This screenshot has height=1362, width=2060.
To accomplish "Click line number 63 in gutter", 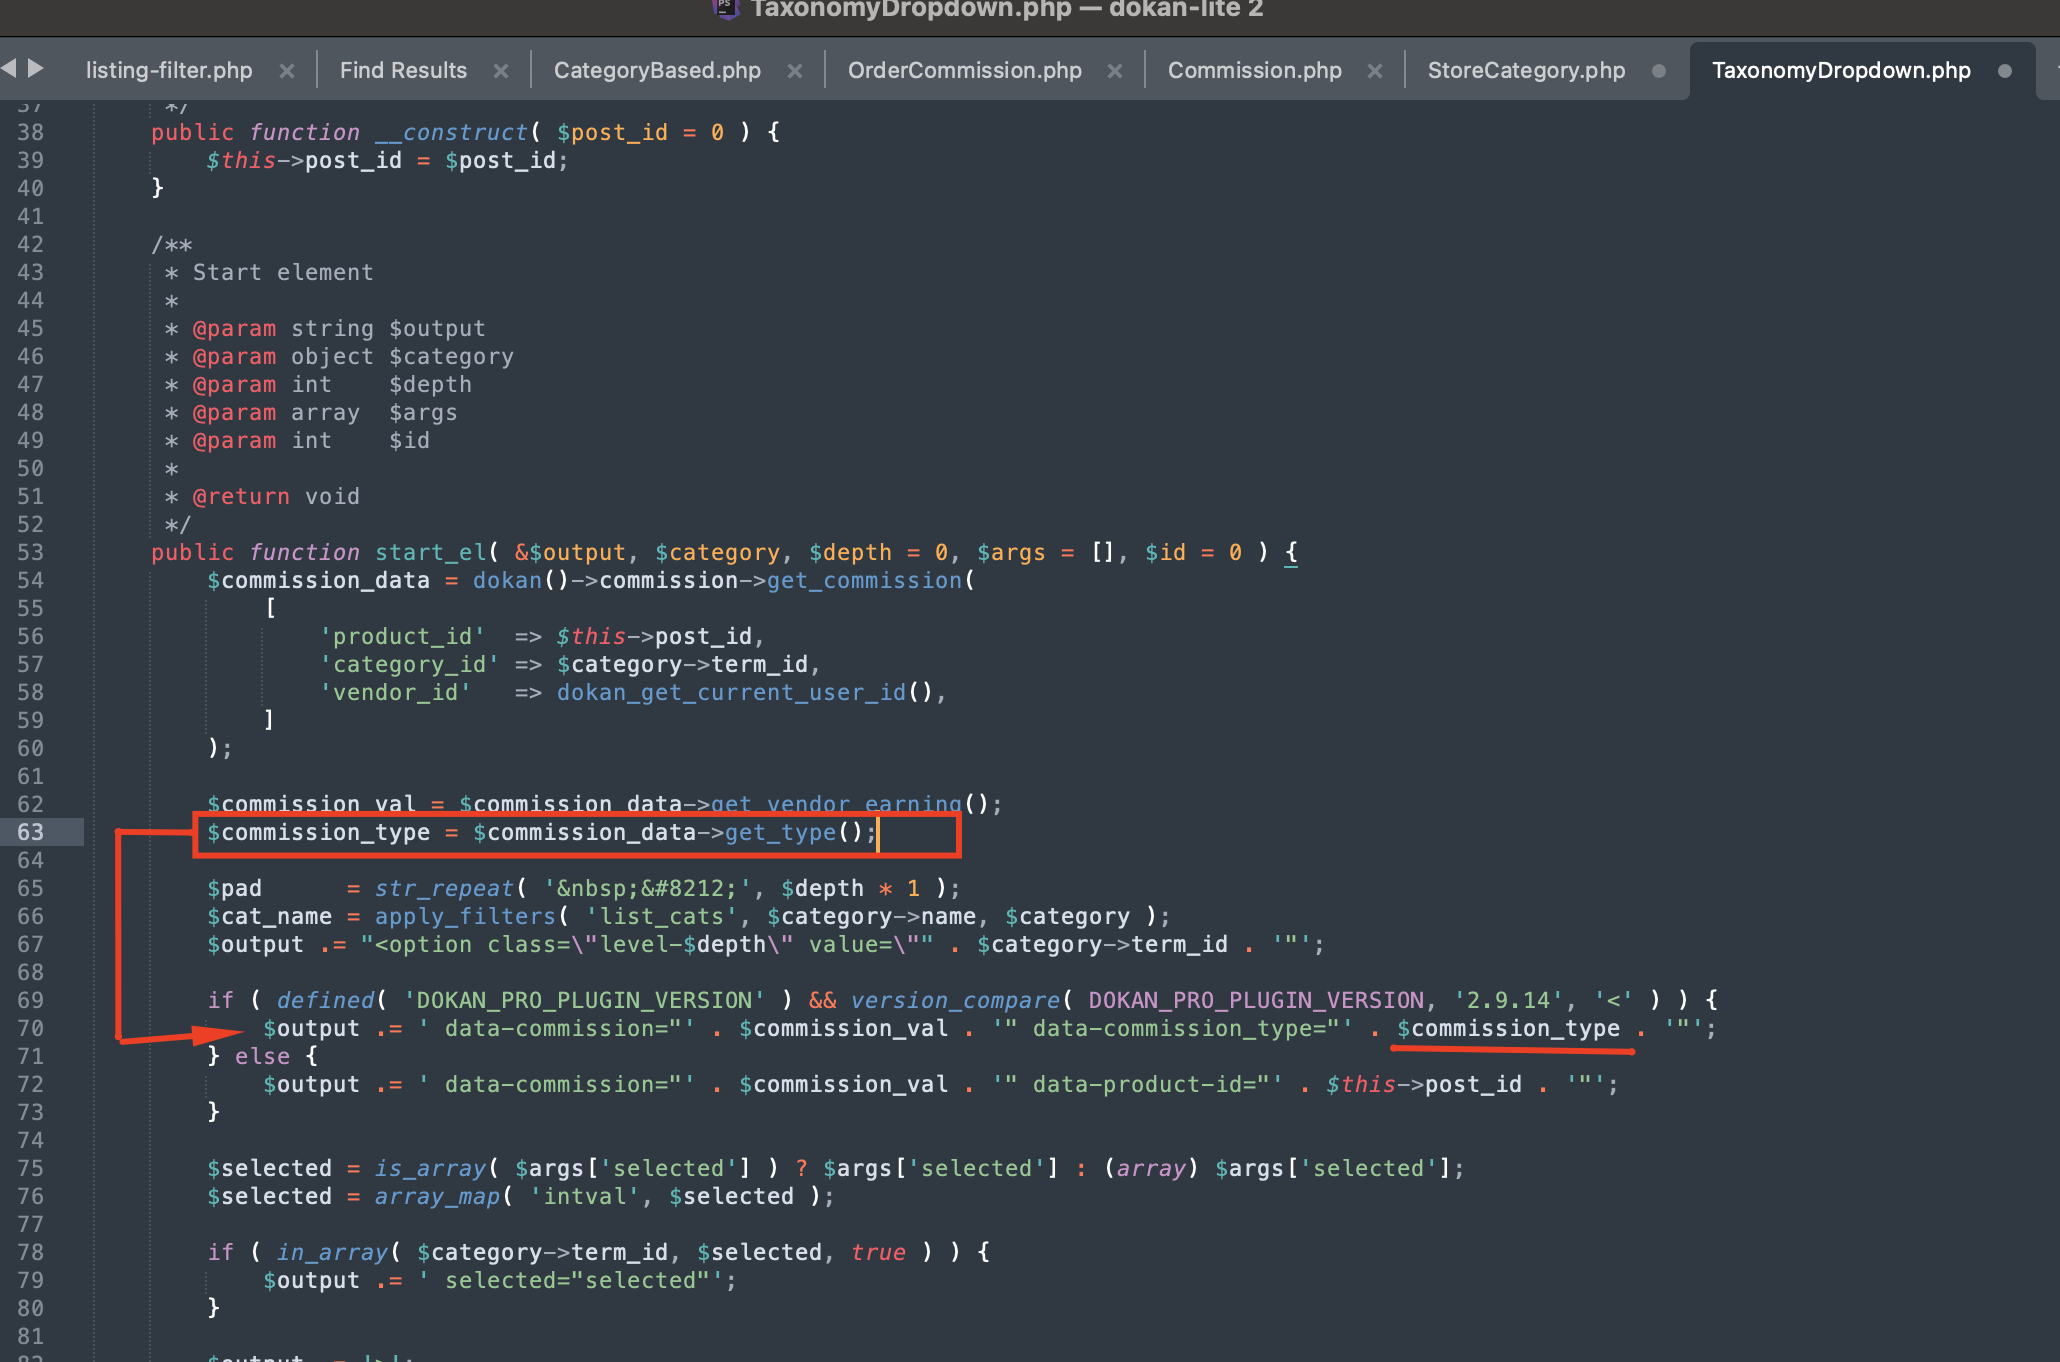I will (30, 832).
